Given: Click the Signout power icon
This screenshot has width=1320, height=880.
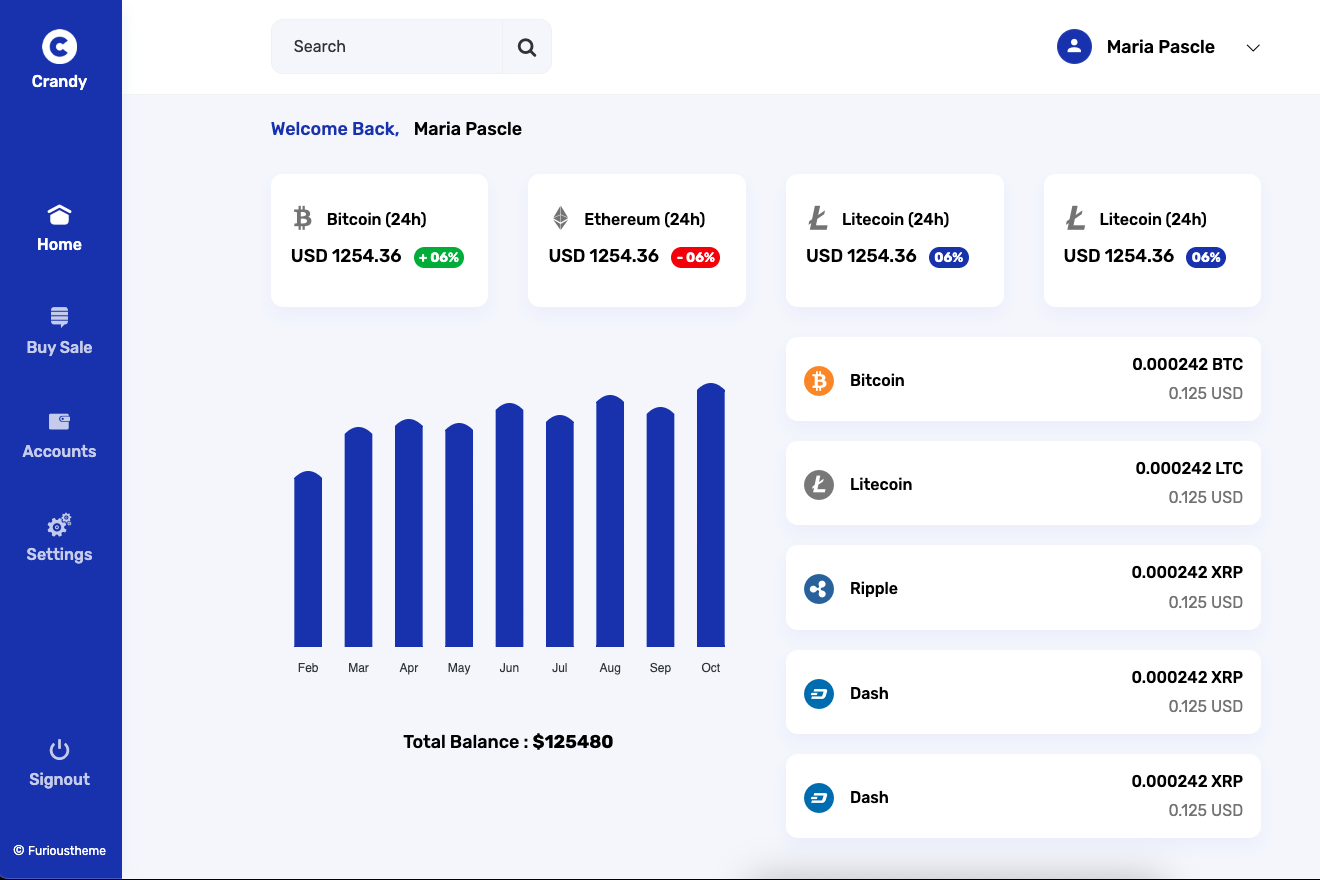Looking at the screenshot, I should click(x=59, y=750).
